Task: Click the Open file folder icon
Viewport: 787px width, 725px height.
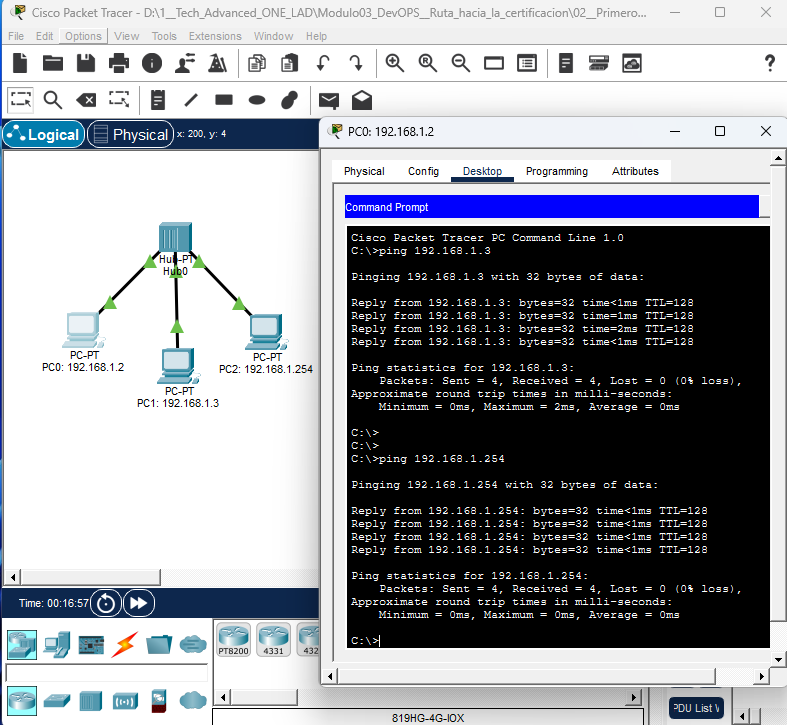Action: tap(53, 63)
